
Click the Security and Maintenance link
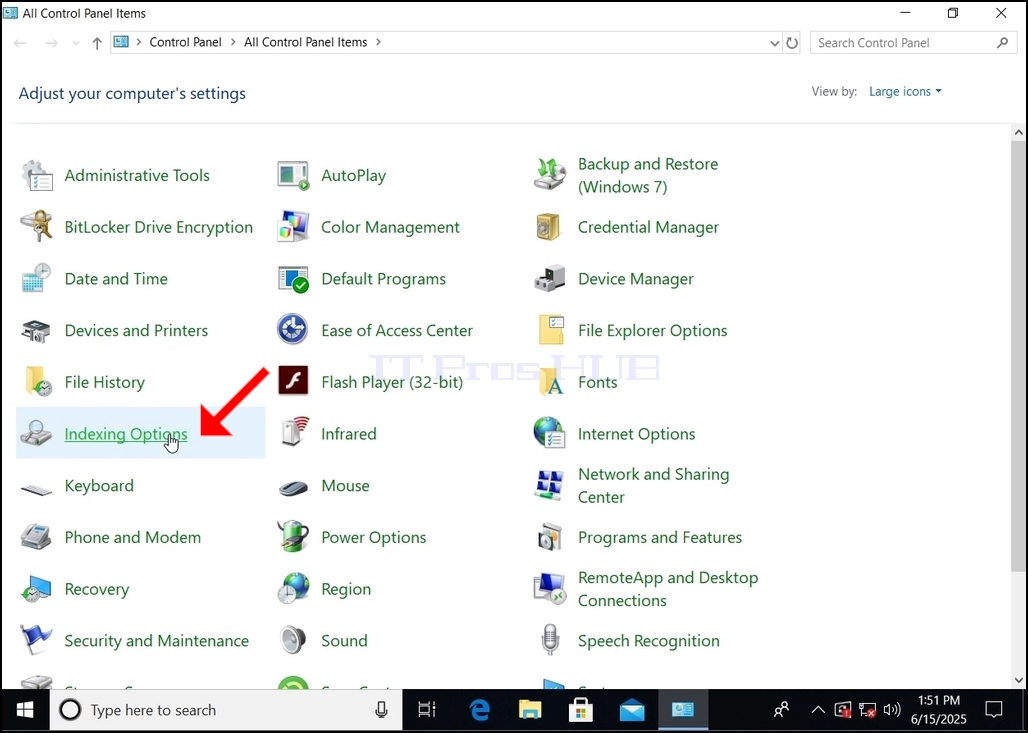[157, 641]
